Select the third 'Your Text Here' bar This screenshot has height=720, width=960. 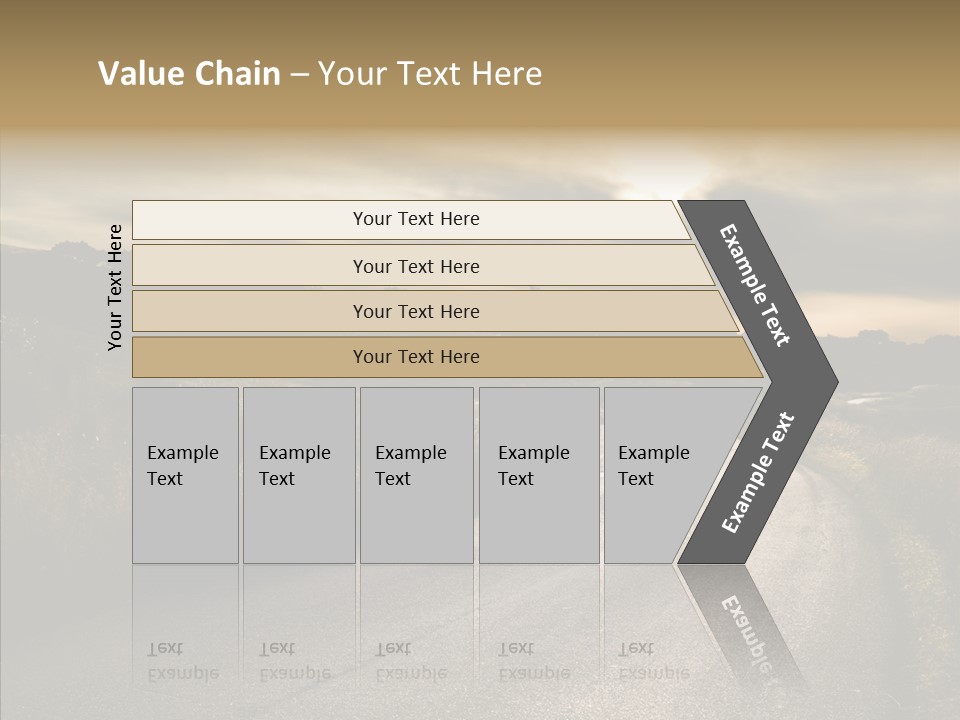[415, 311]
